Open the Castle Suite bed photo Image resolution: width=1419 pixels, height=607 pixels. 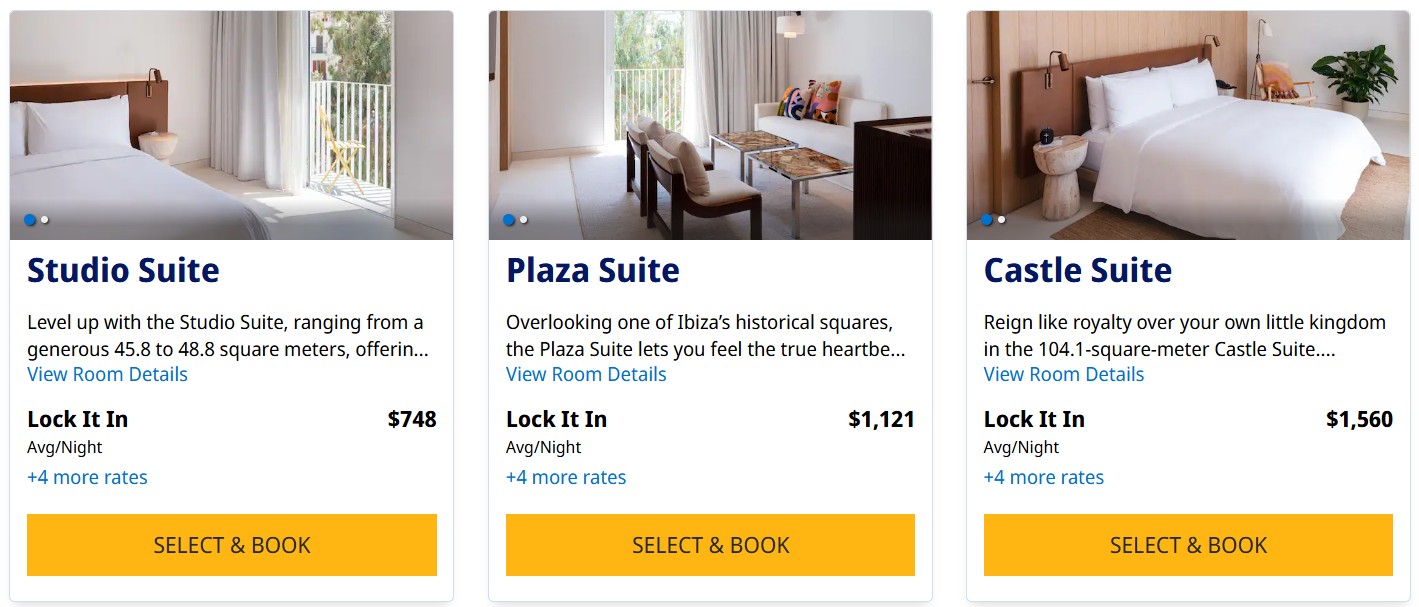pos(1188,125)
